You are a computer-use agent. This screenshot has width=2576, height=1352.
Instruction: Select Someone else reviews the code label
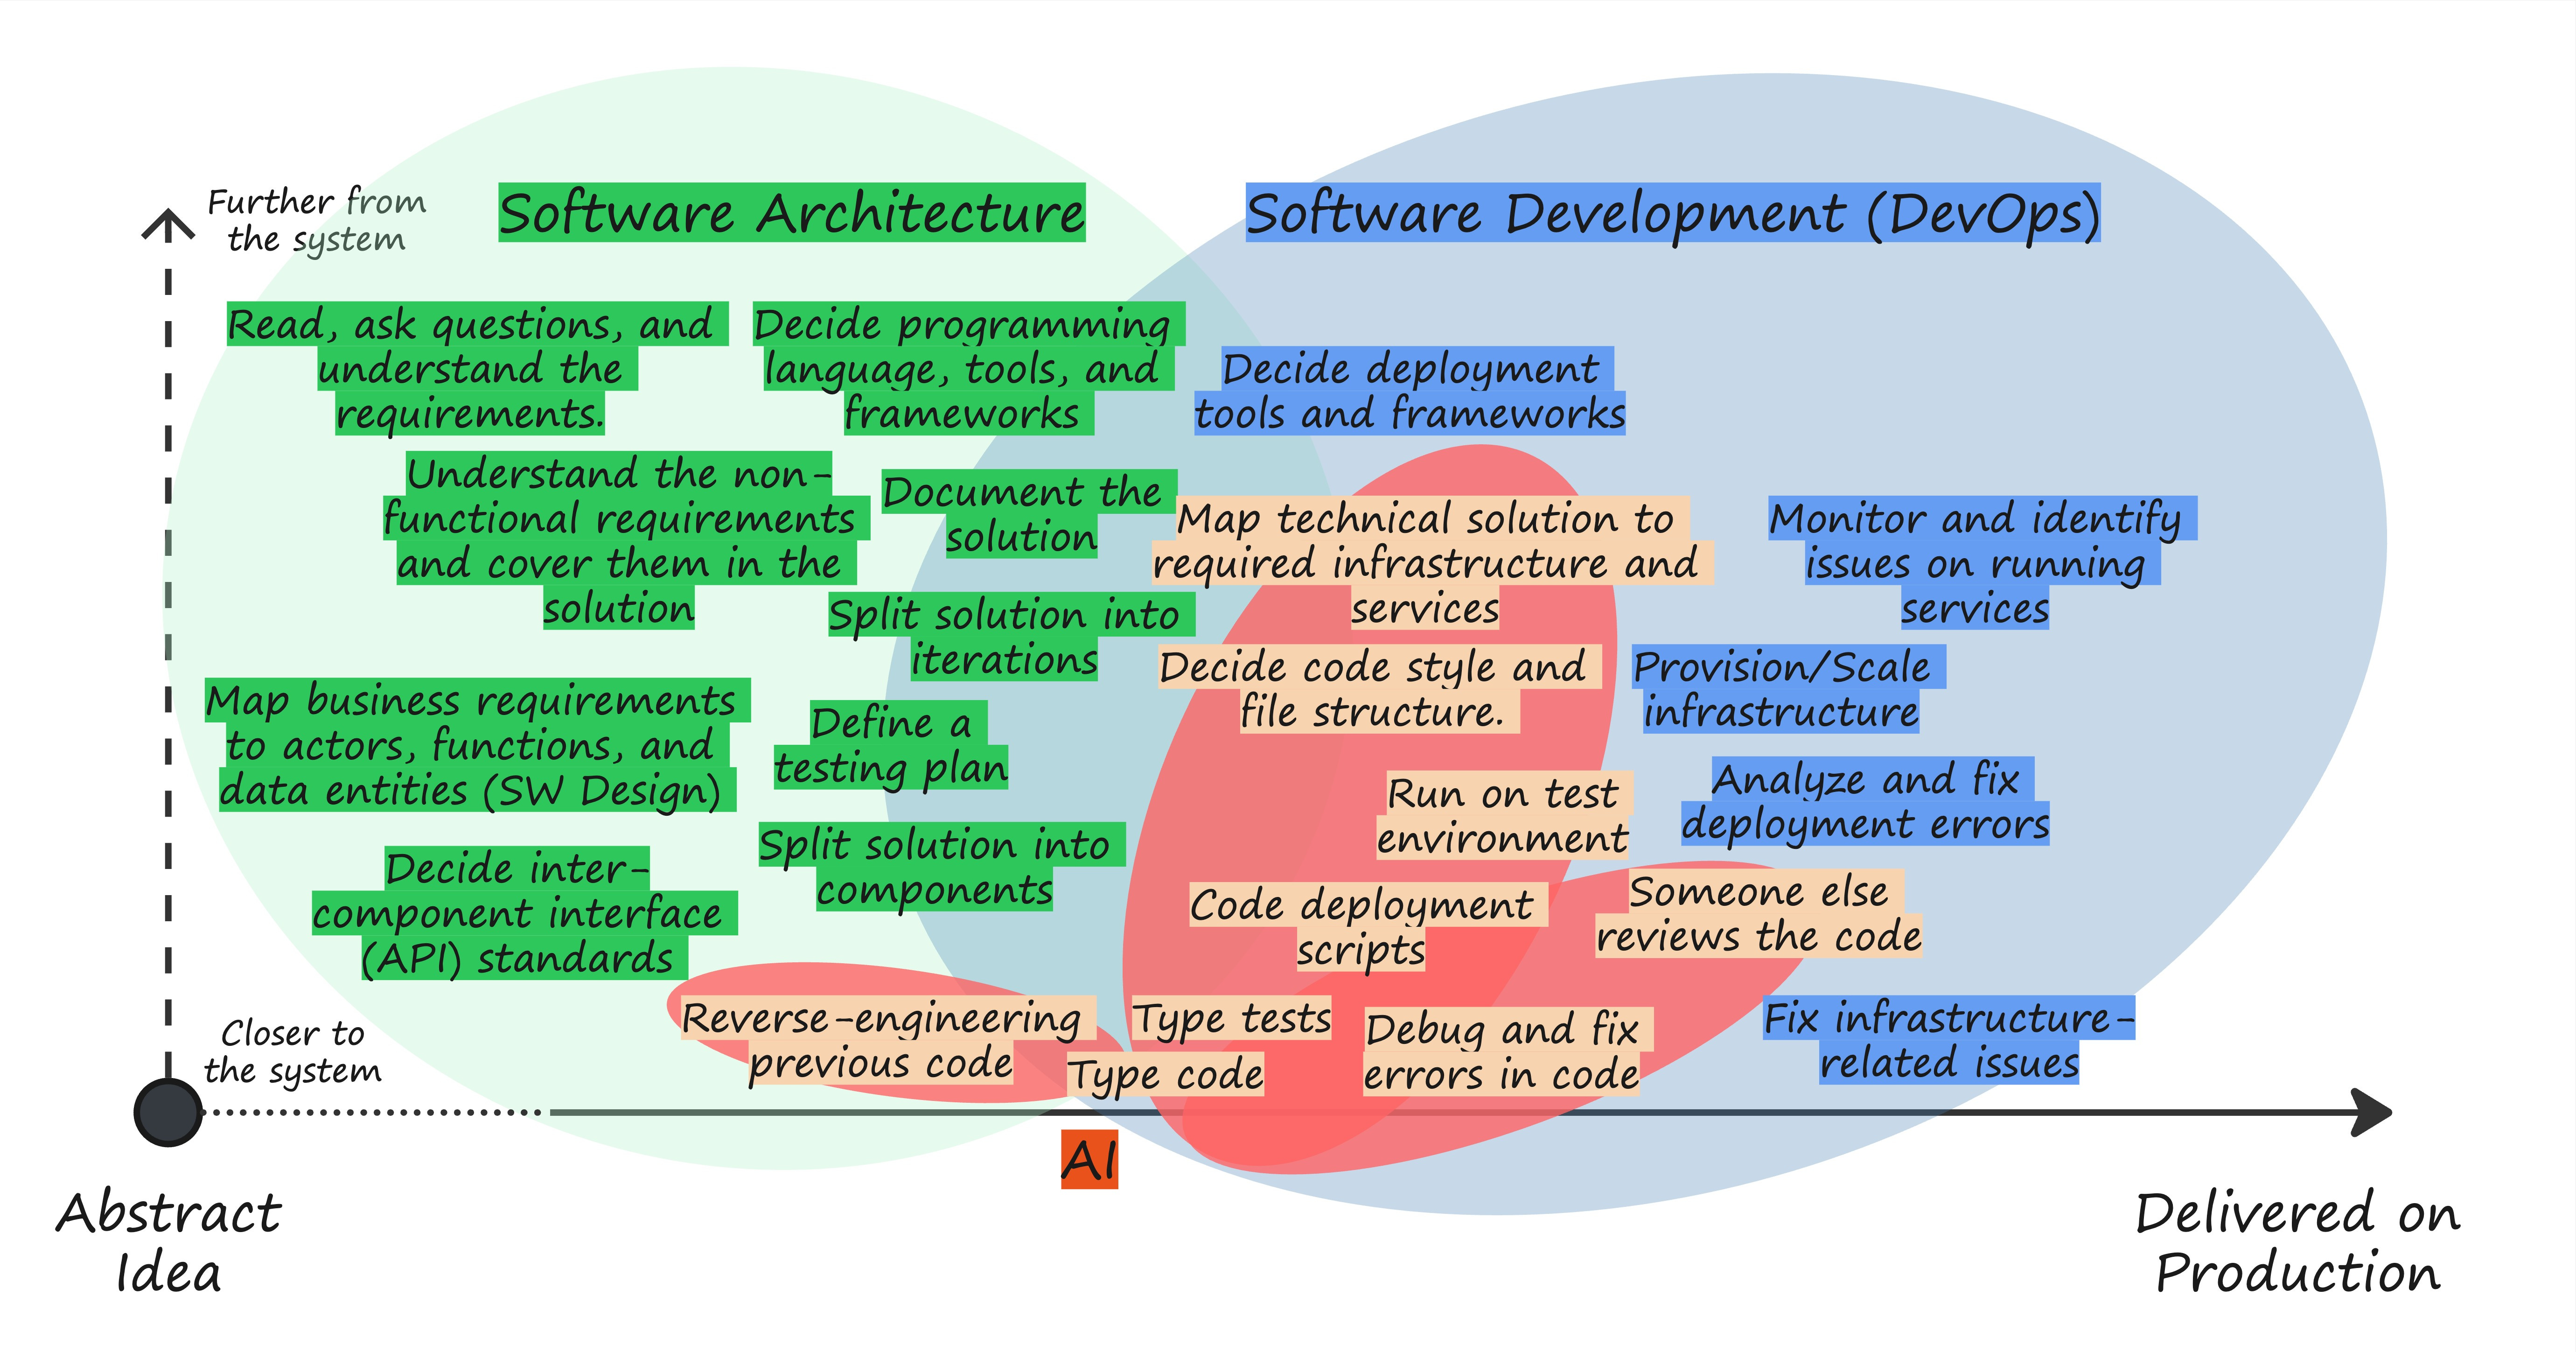[x=1758, y=913]
